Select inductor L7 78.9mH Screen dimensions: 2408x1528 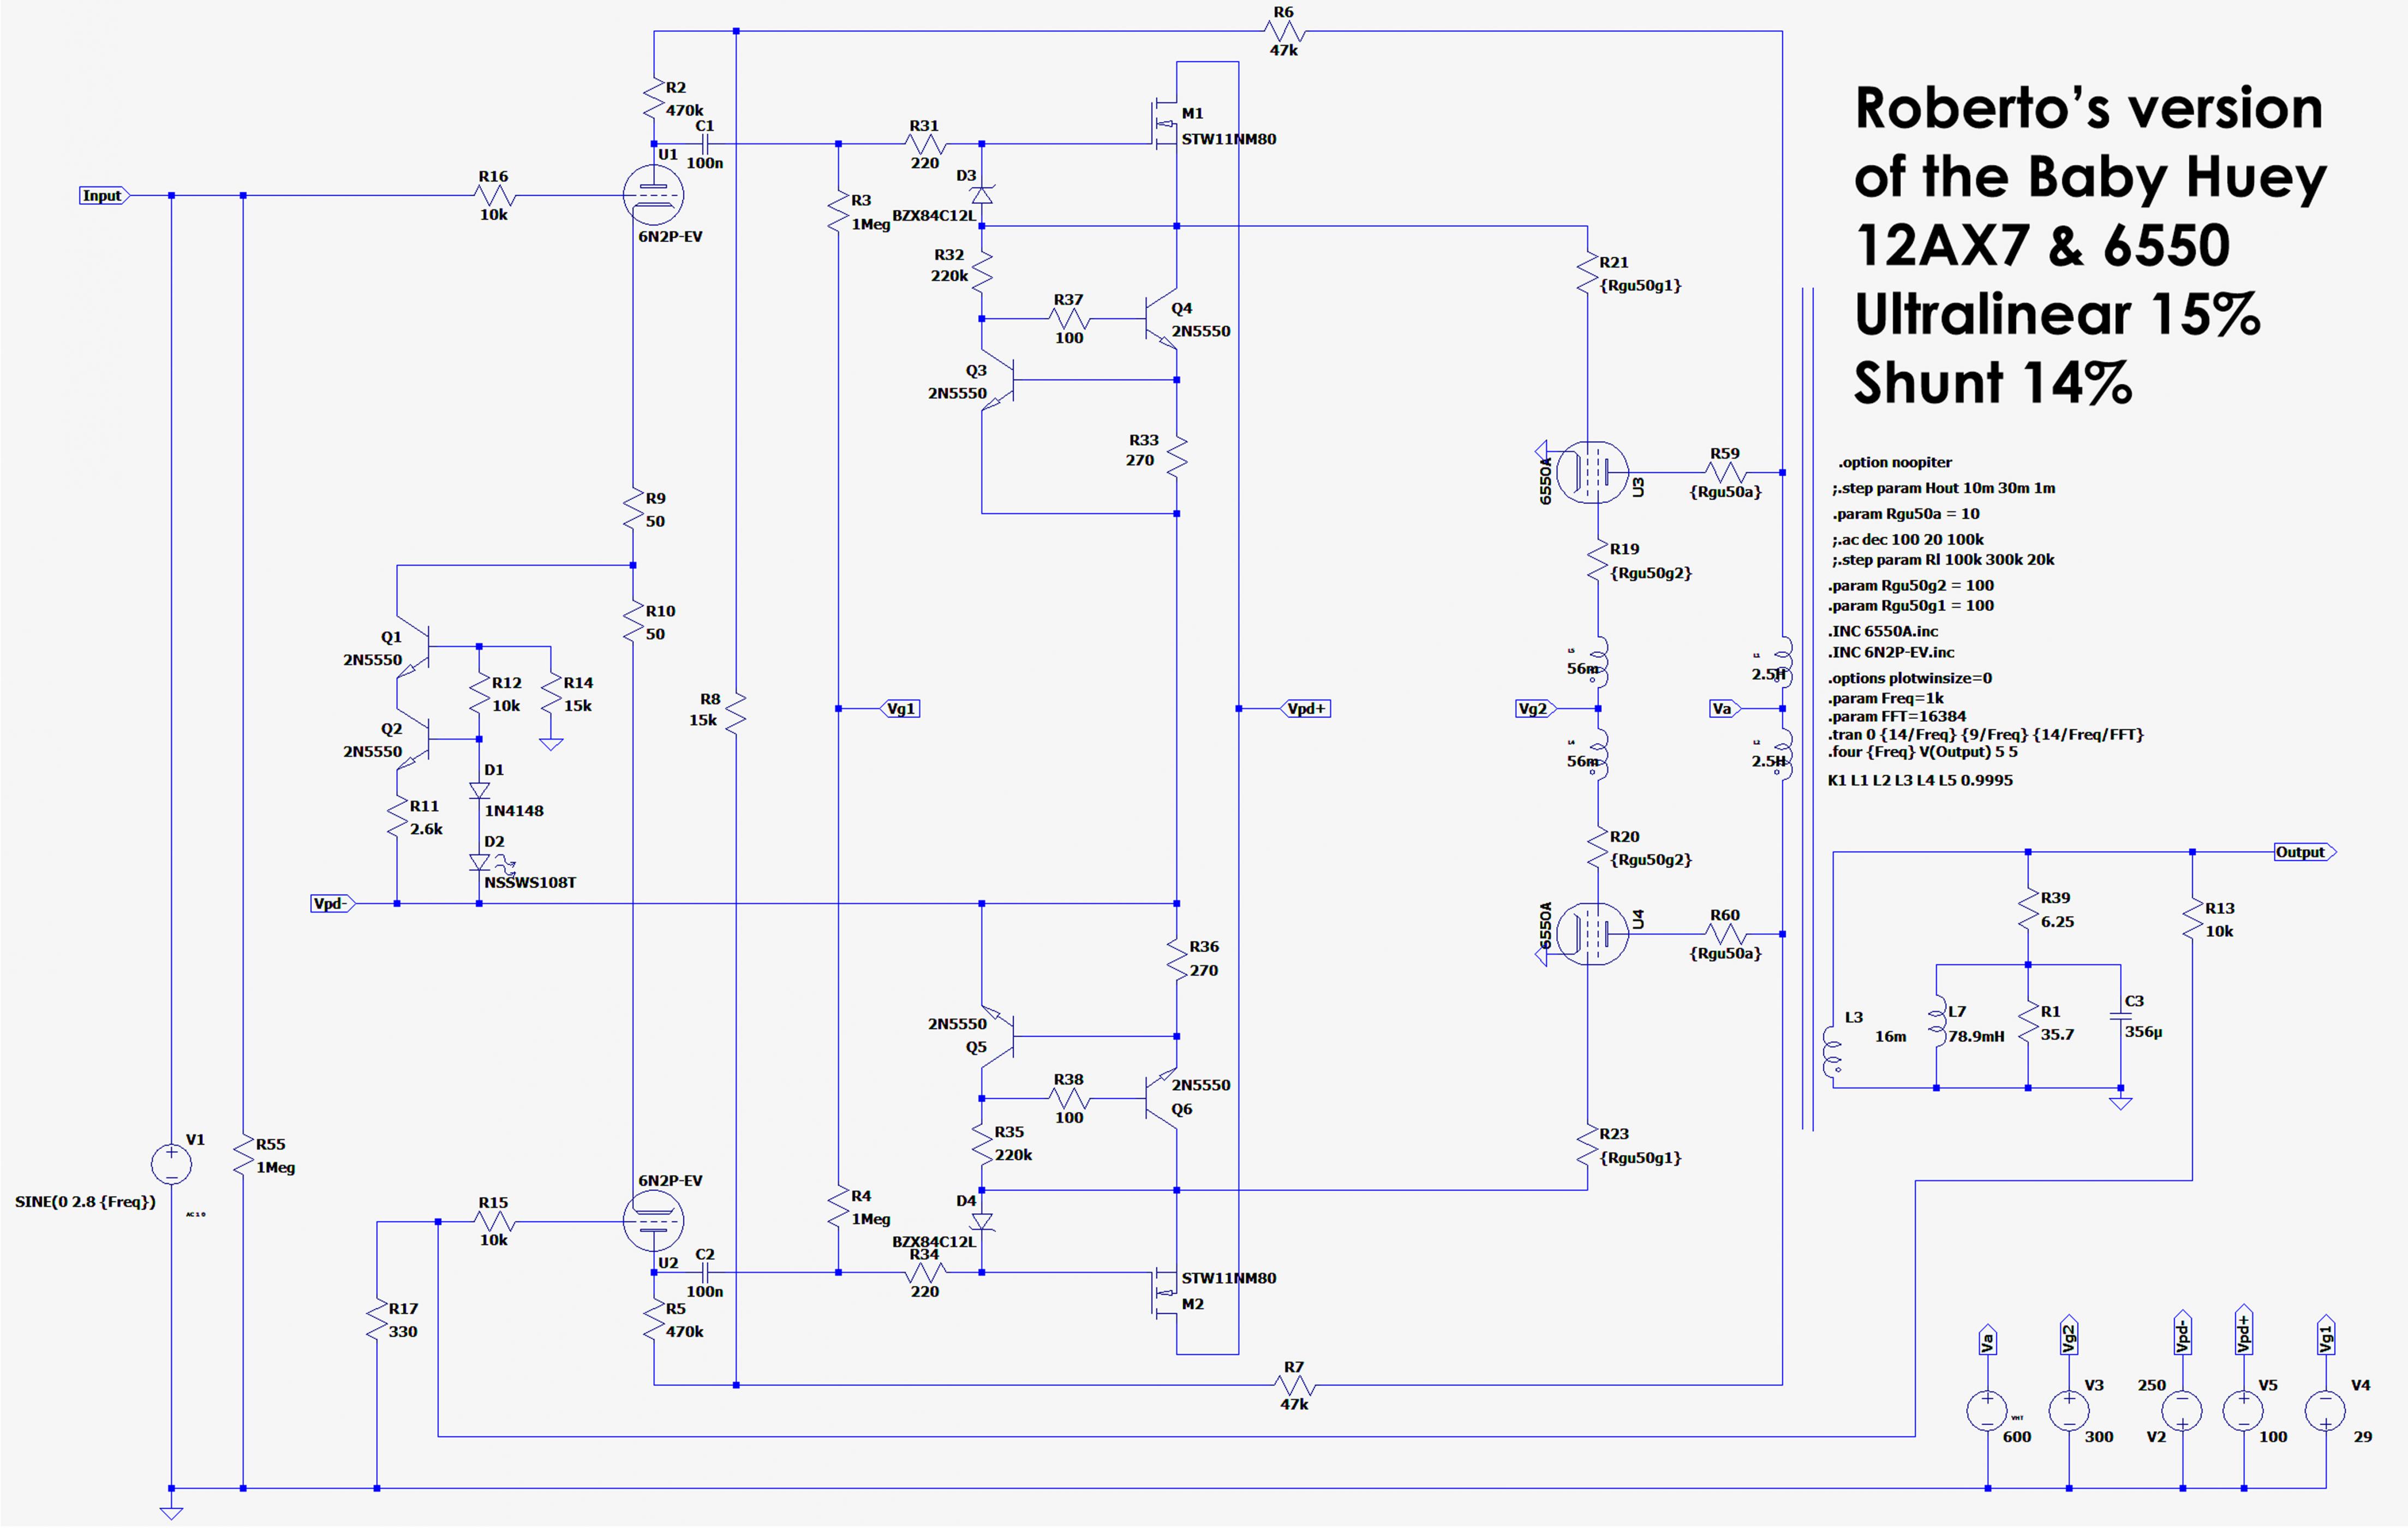coord(1938,1021)
